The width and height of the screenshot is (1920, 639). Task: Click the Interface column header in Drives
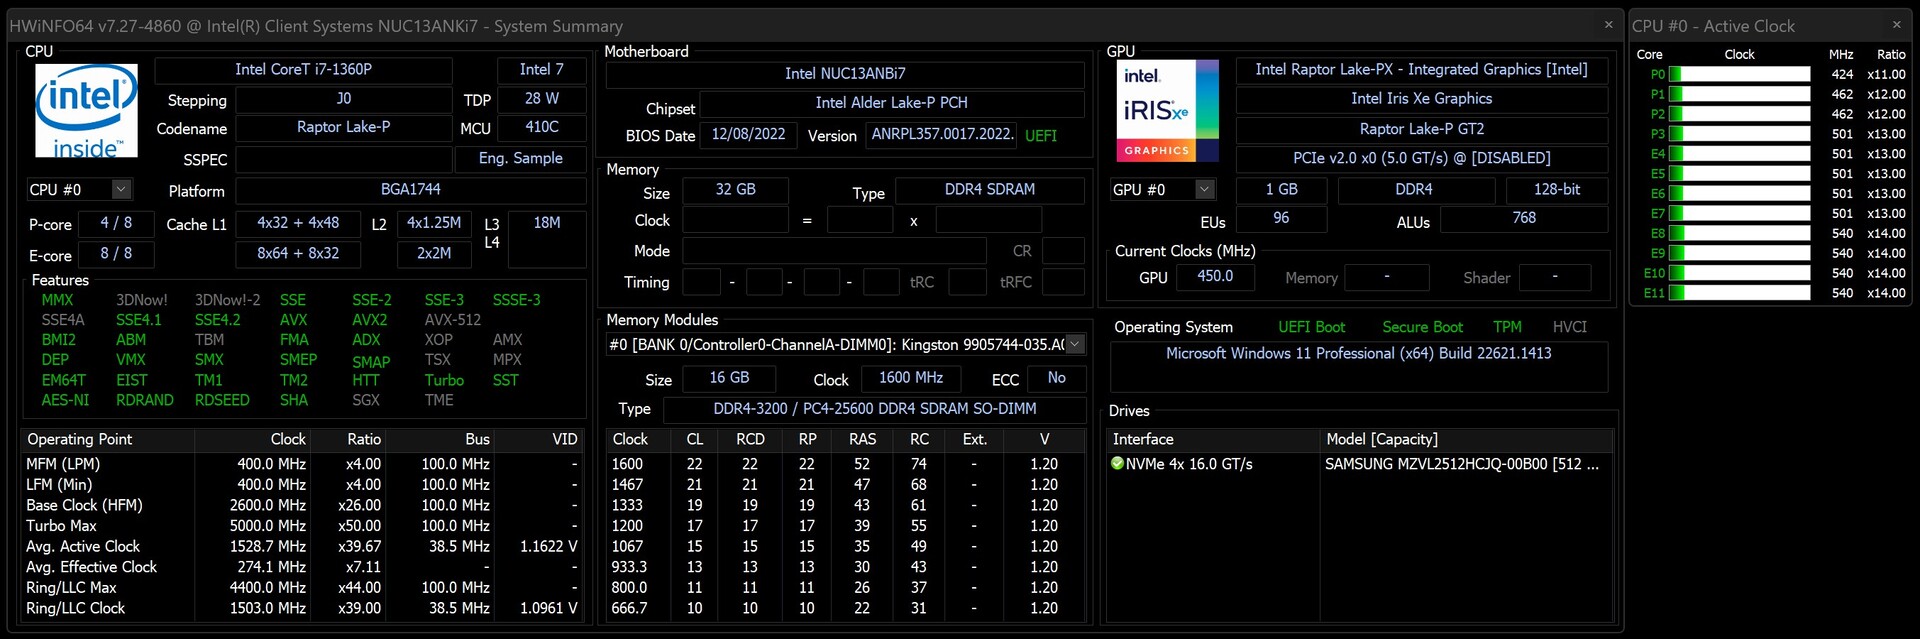click(1214, 439)
